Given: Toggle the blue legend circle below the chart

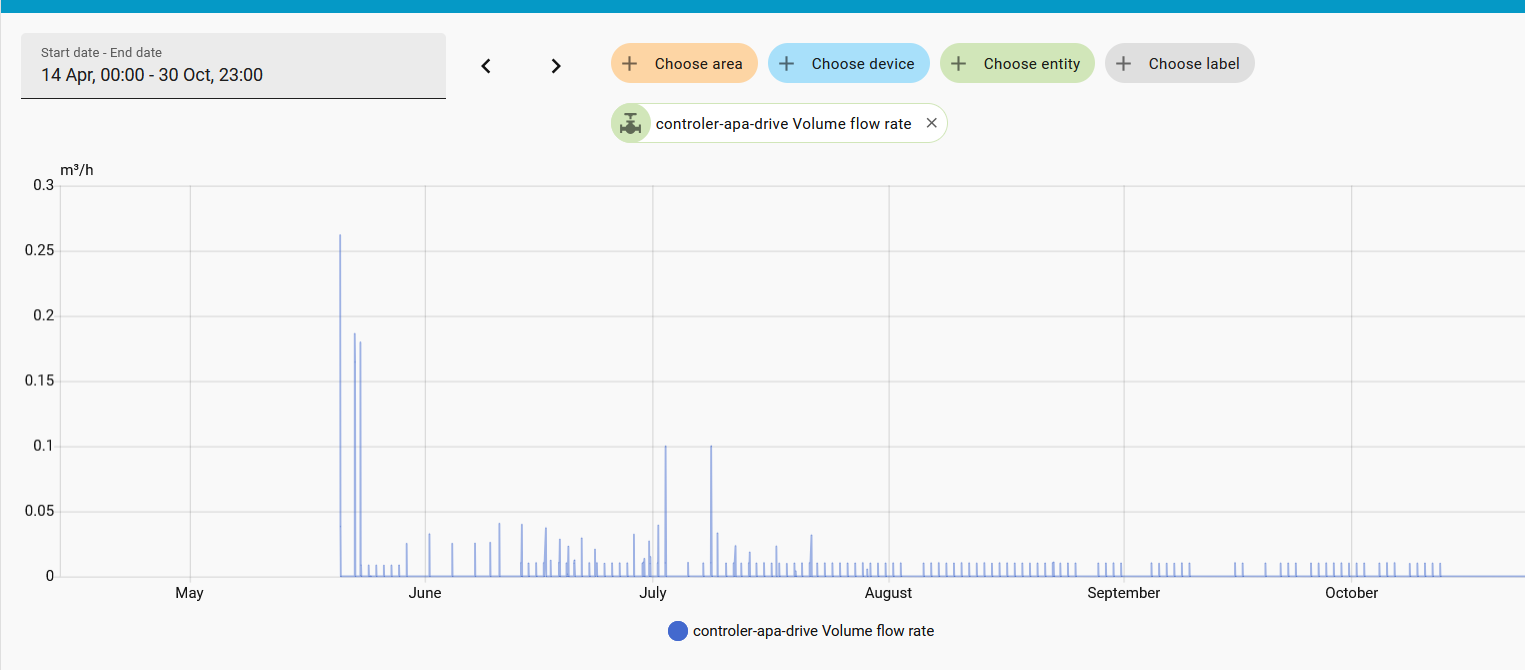Looking at the screenshot, I should click(677, 631).
